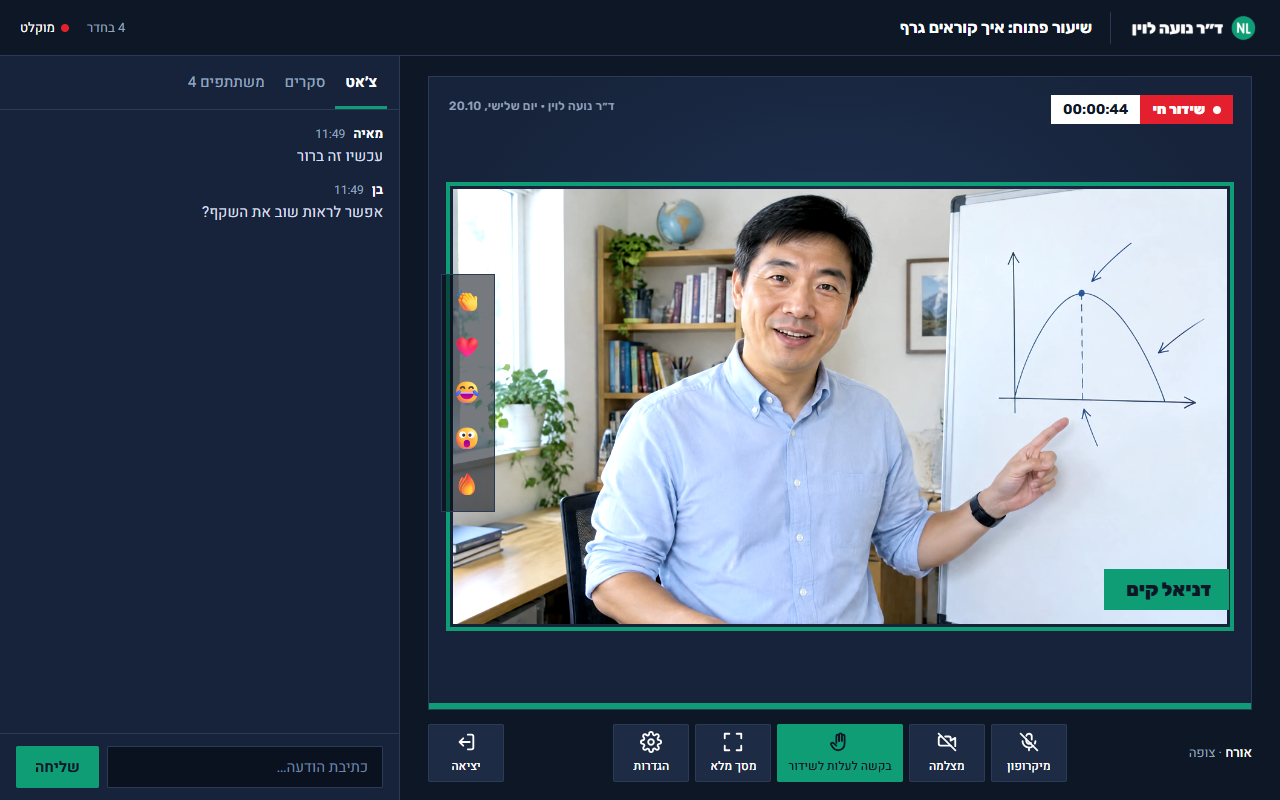Focus the message input field (כתיבת הודעה)
Screen dimensions: 1280x800
[245, 767]
